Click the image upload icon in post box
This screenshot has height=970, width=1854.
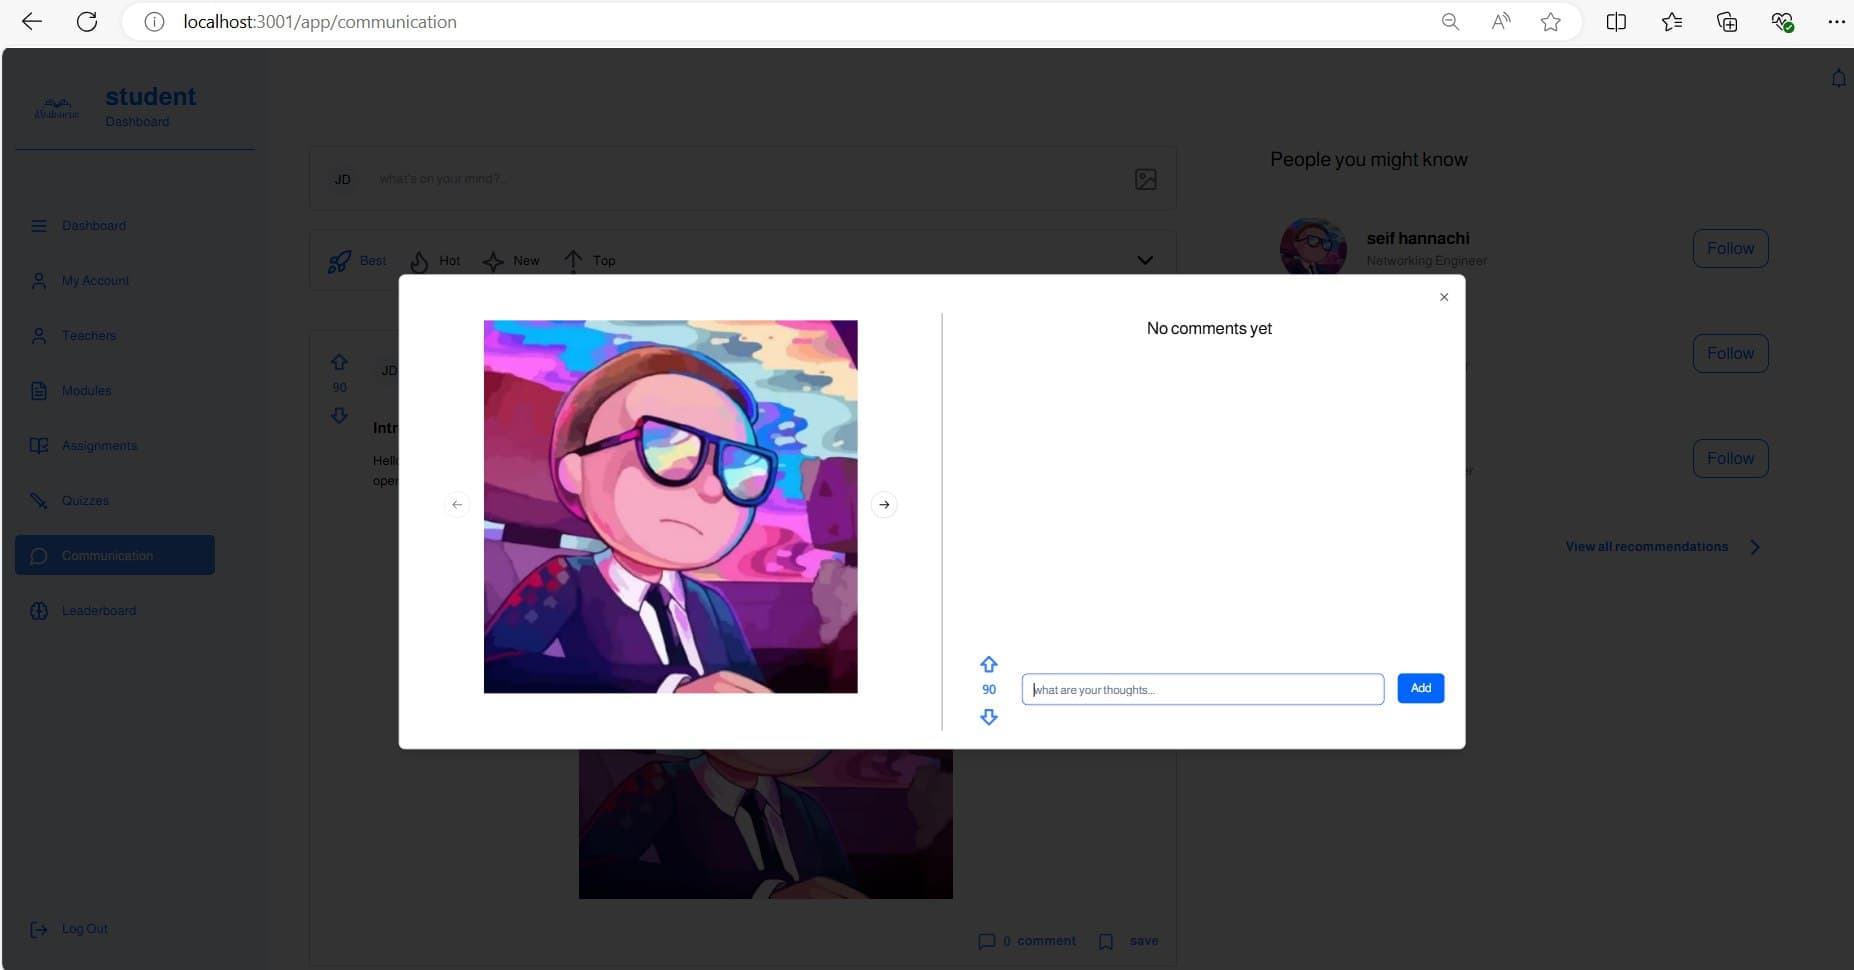[1145, 179]
